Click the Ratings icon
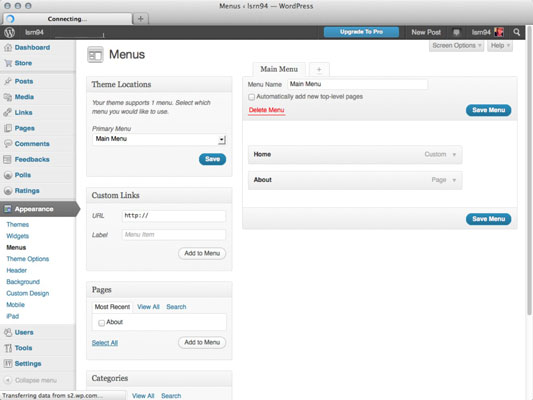Viewport: 533px width, 400px height. click(8, 191)
